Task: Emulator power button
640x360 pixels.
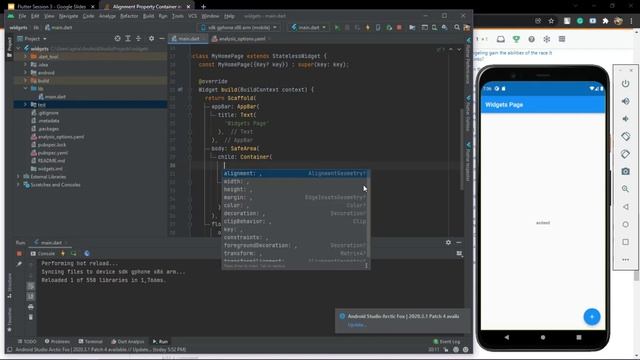Action: [625, 84]
